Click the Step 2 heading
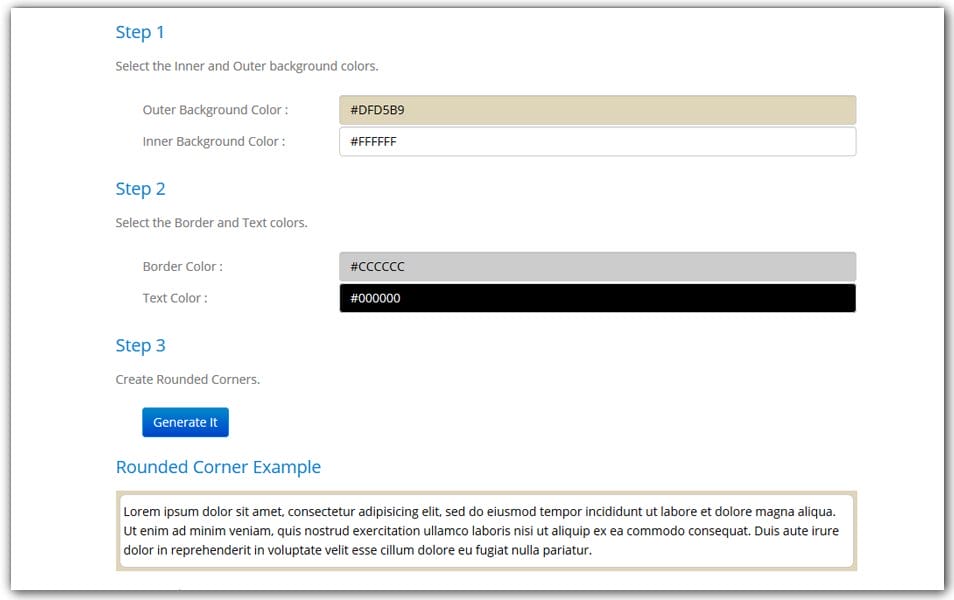Image resolution: width=954 pixels, height=600 pixels. pyautogui.click(x=140, y=188)
